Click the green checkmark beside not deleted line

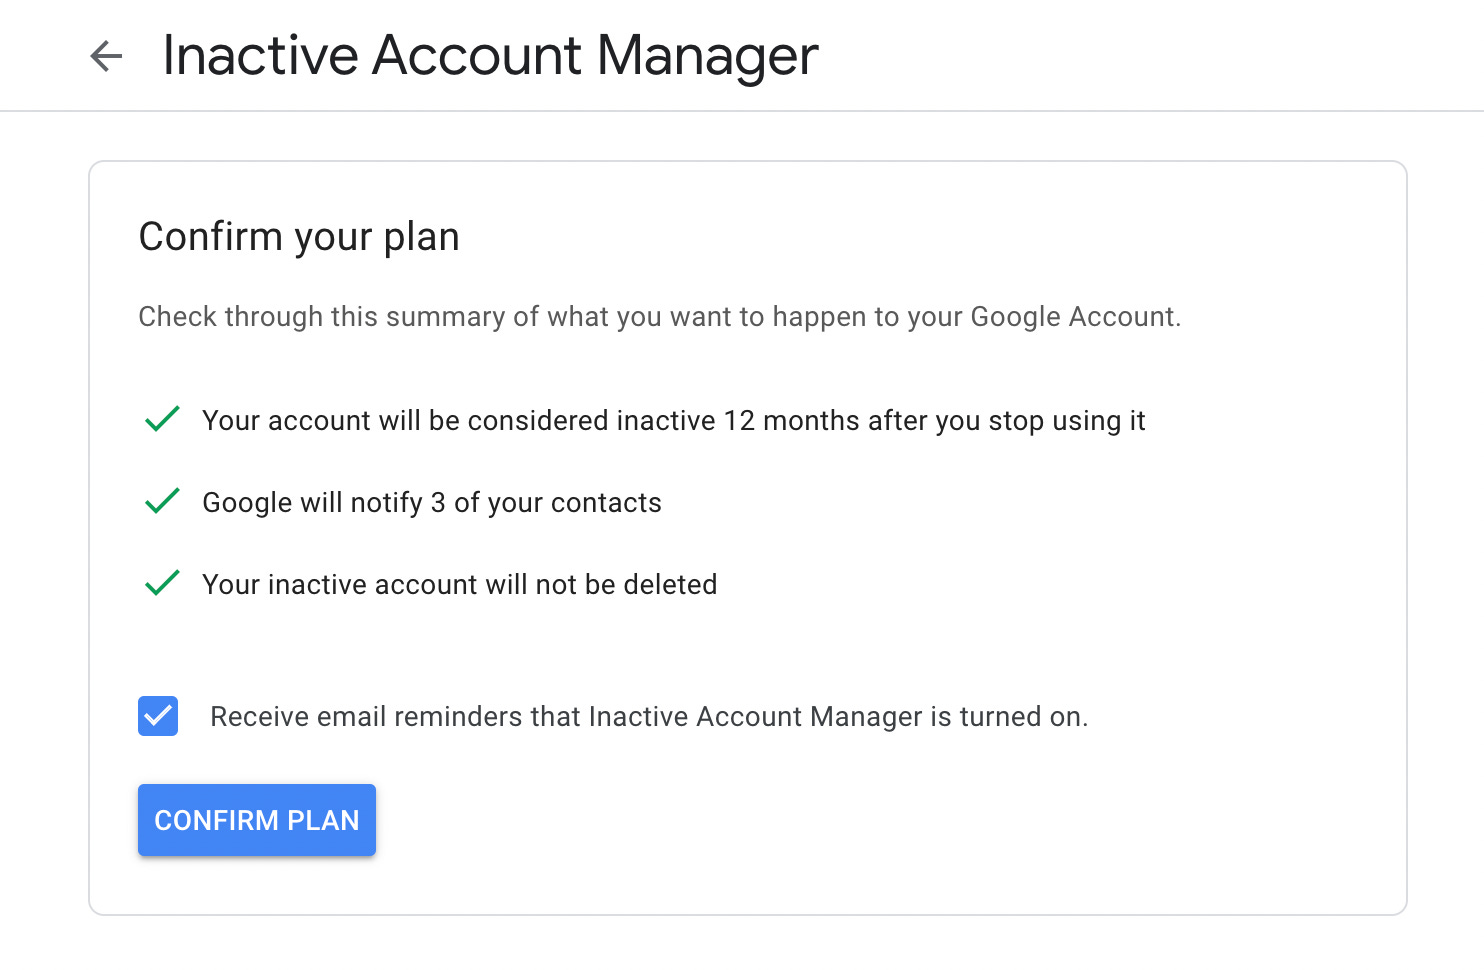click(x=162, y=583)
